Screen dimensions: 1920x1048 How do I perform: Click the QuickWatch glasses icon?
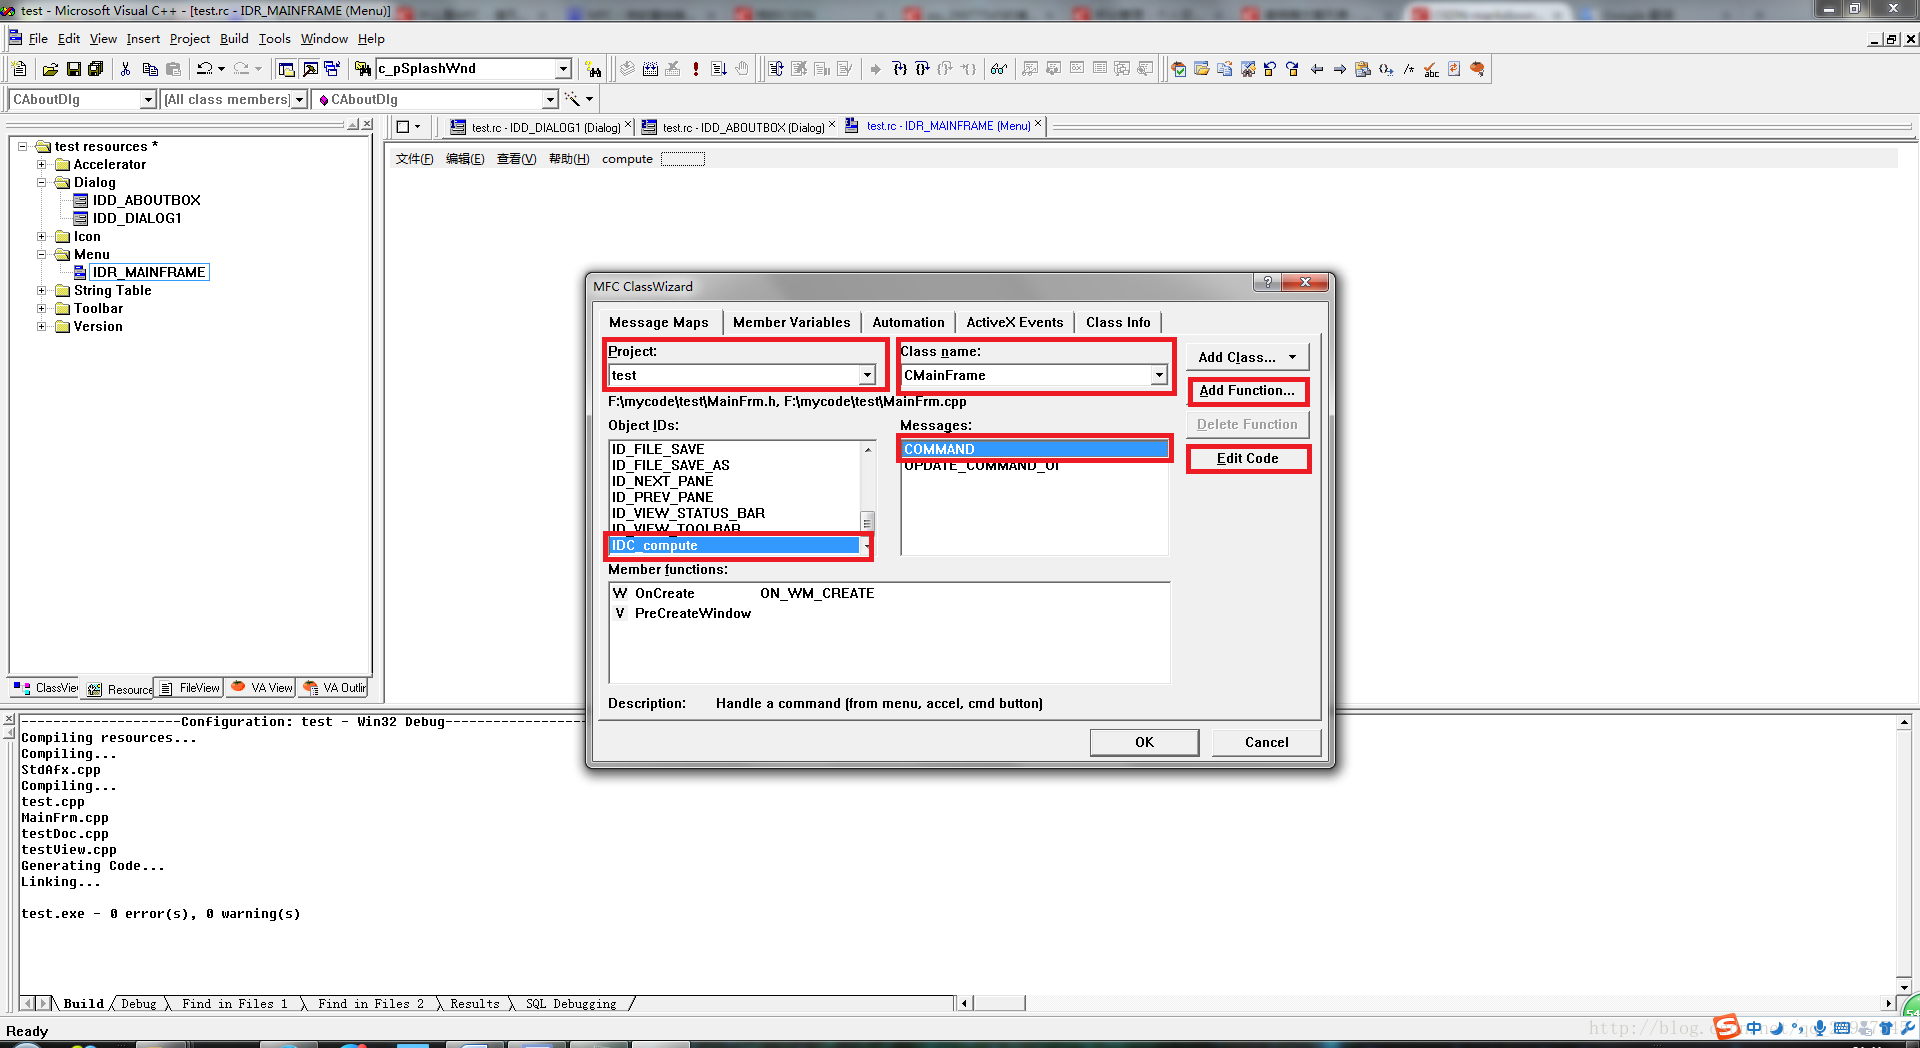click(998, 69)
